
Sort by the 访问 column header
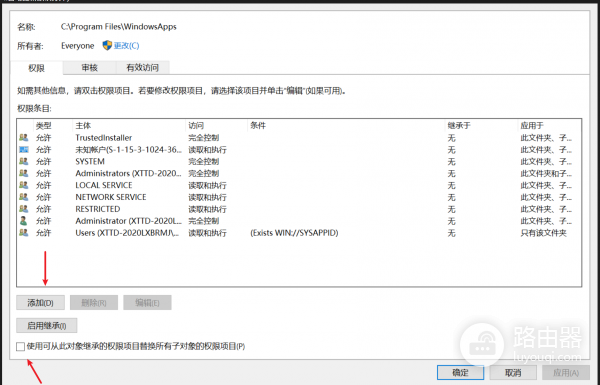click(196, 125)
